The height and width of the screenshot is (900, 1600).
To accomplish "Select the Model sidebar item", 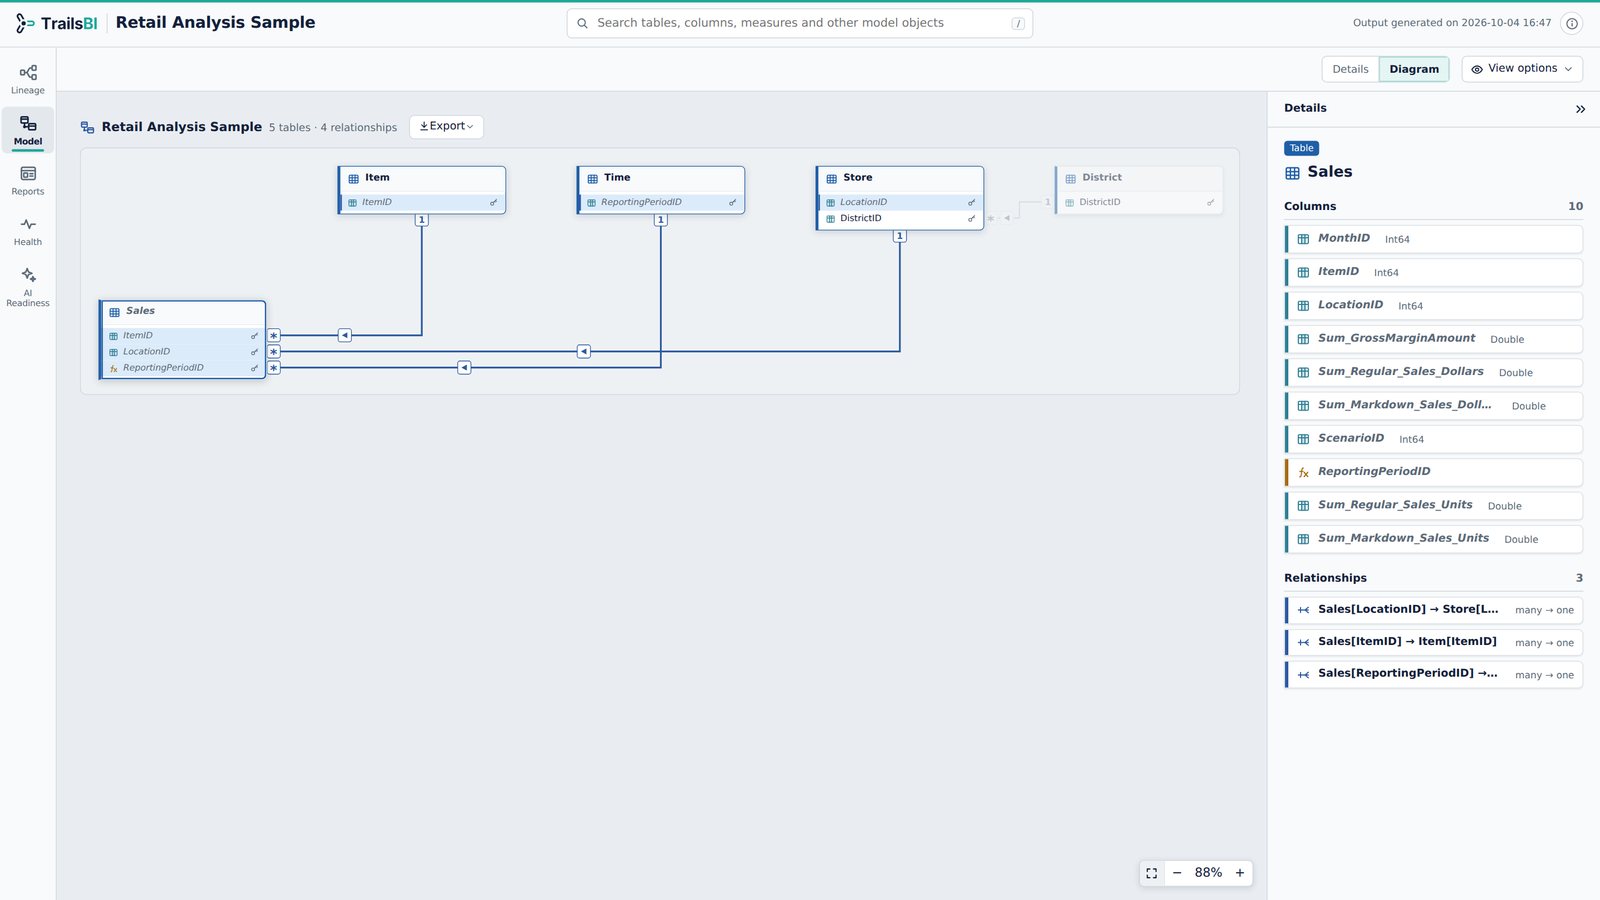I will tap(28, 130).
